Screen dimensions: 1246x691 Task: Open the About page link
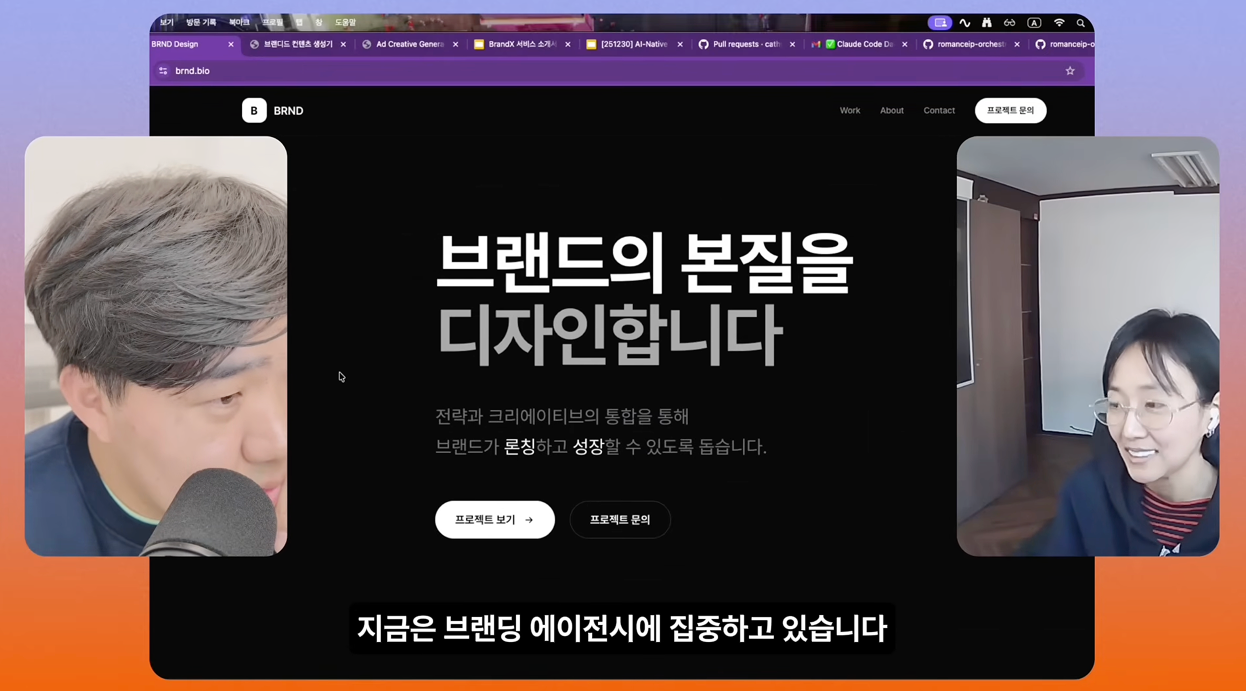(891, 110)
